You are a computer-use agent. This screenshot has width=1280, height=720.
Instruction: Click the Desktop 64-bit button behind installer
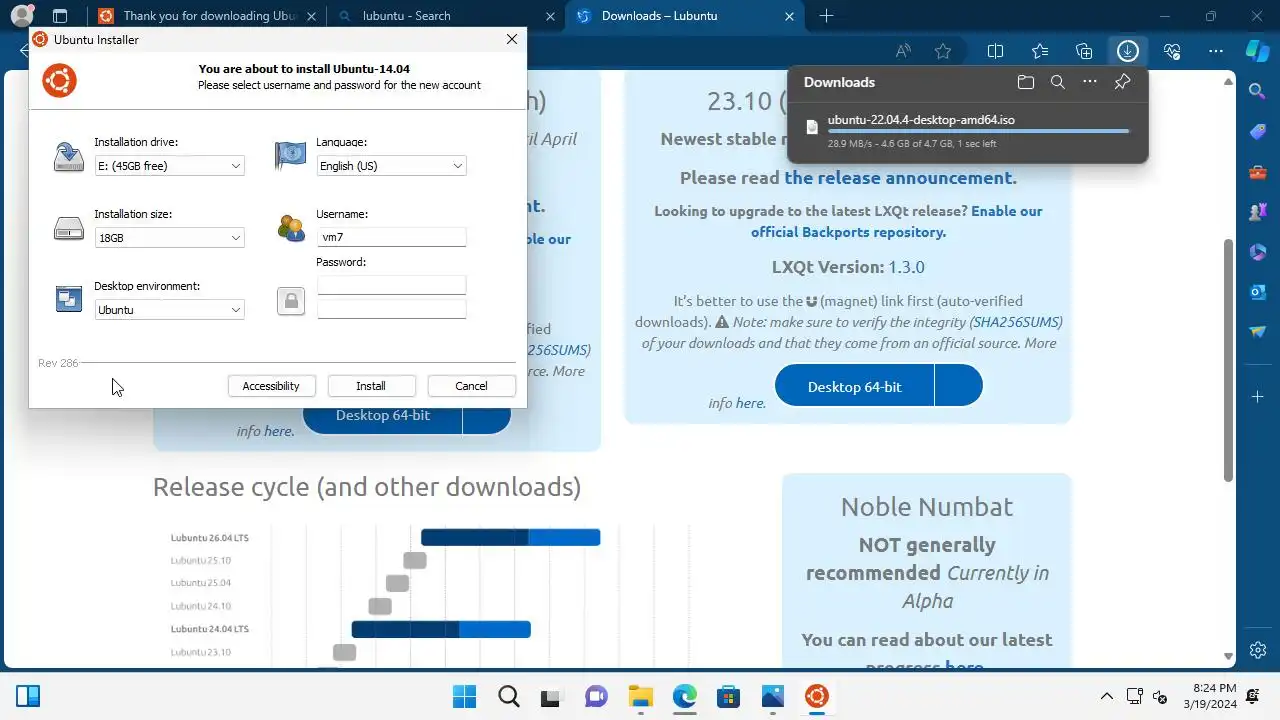[x=383, y=416]
